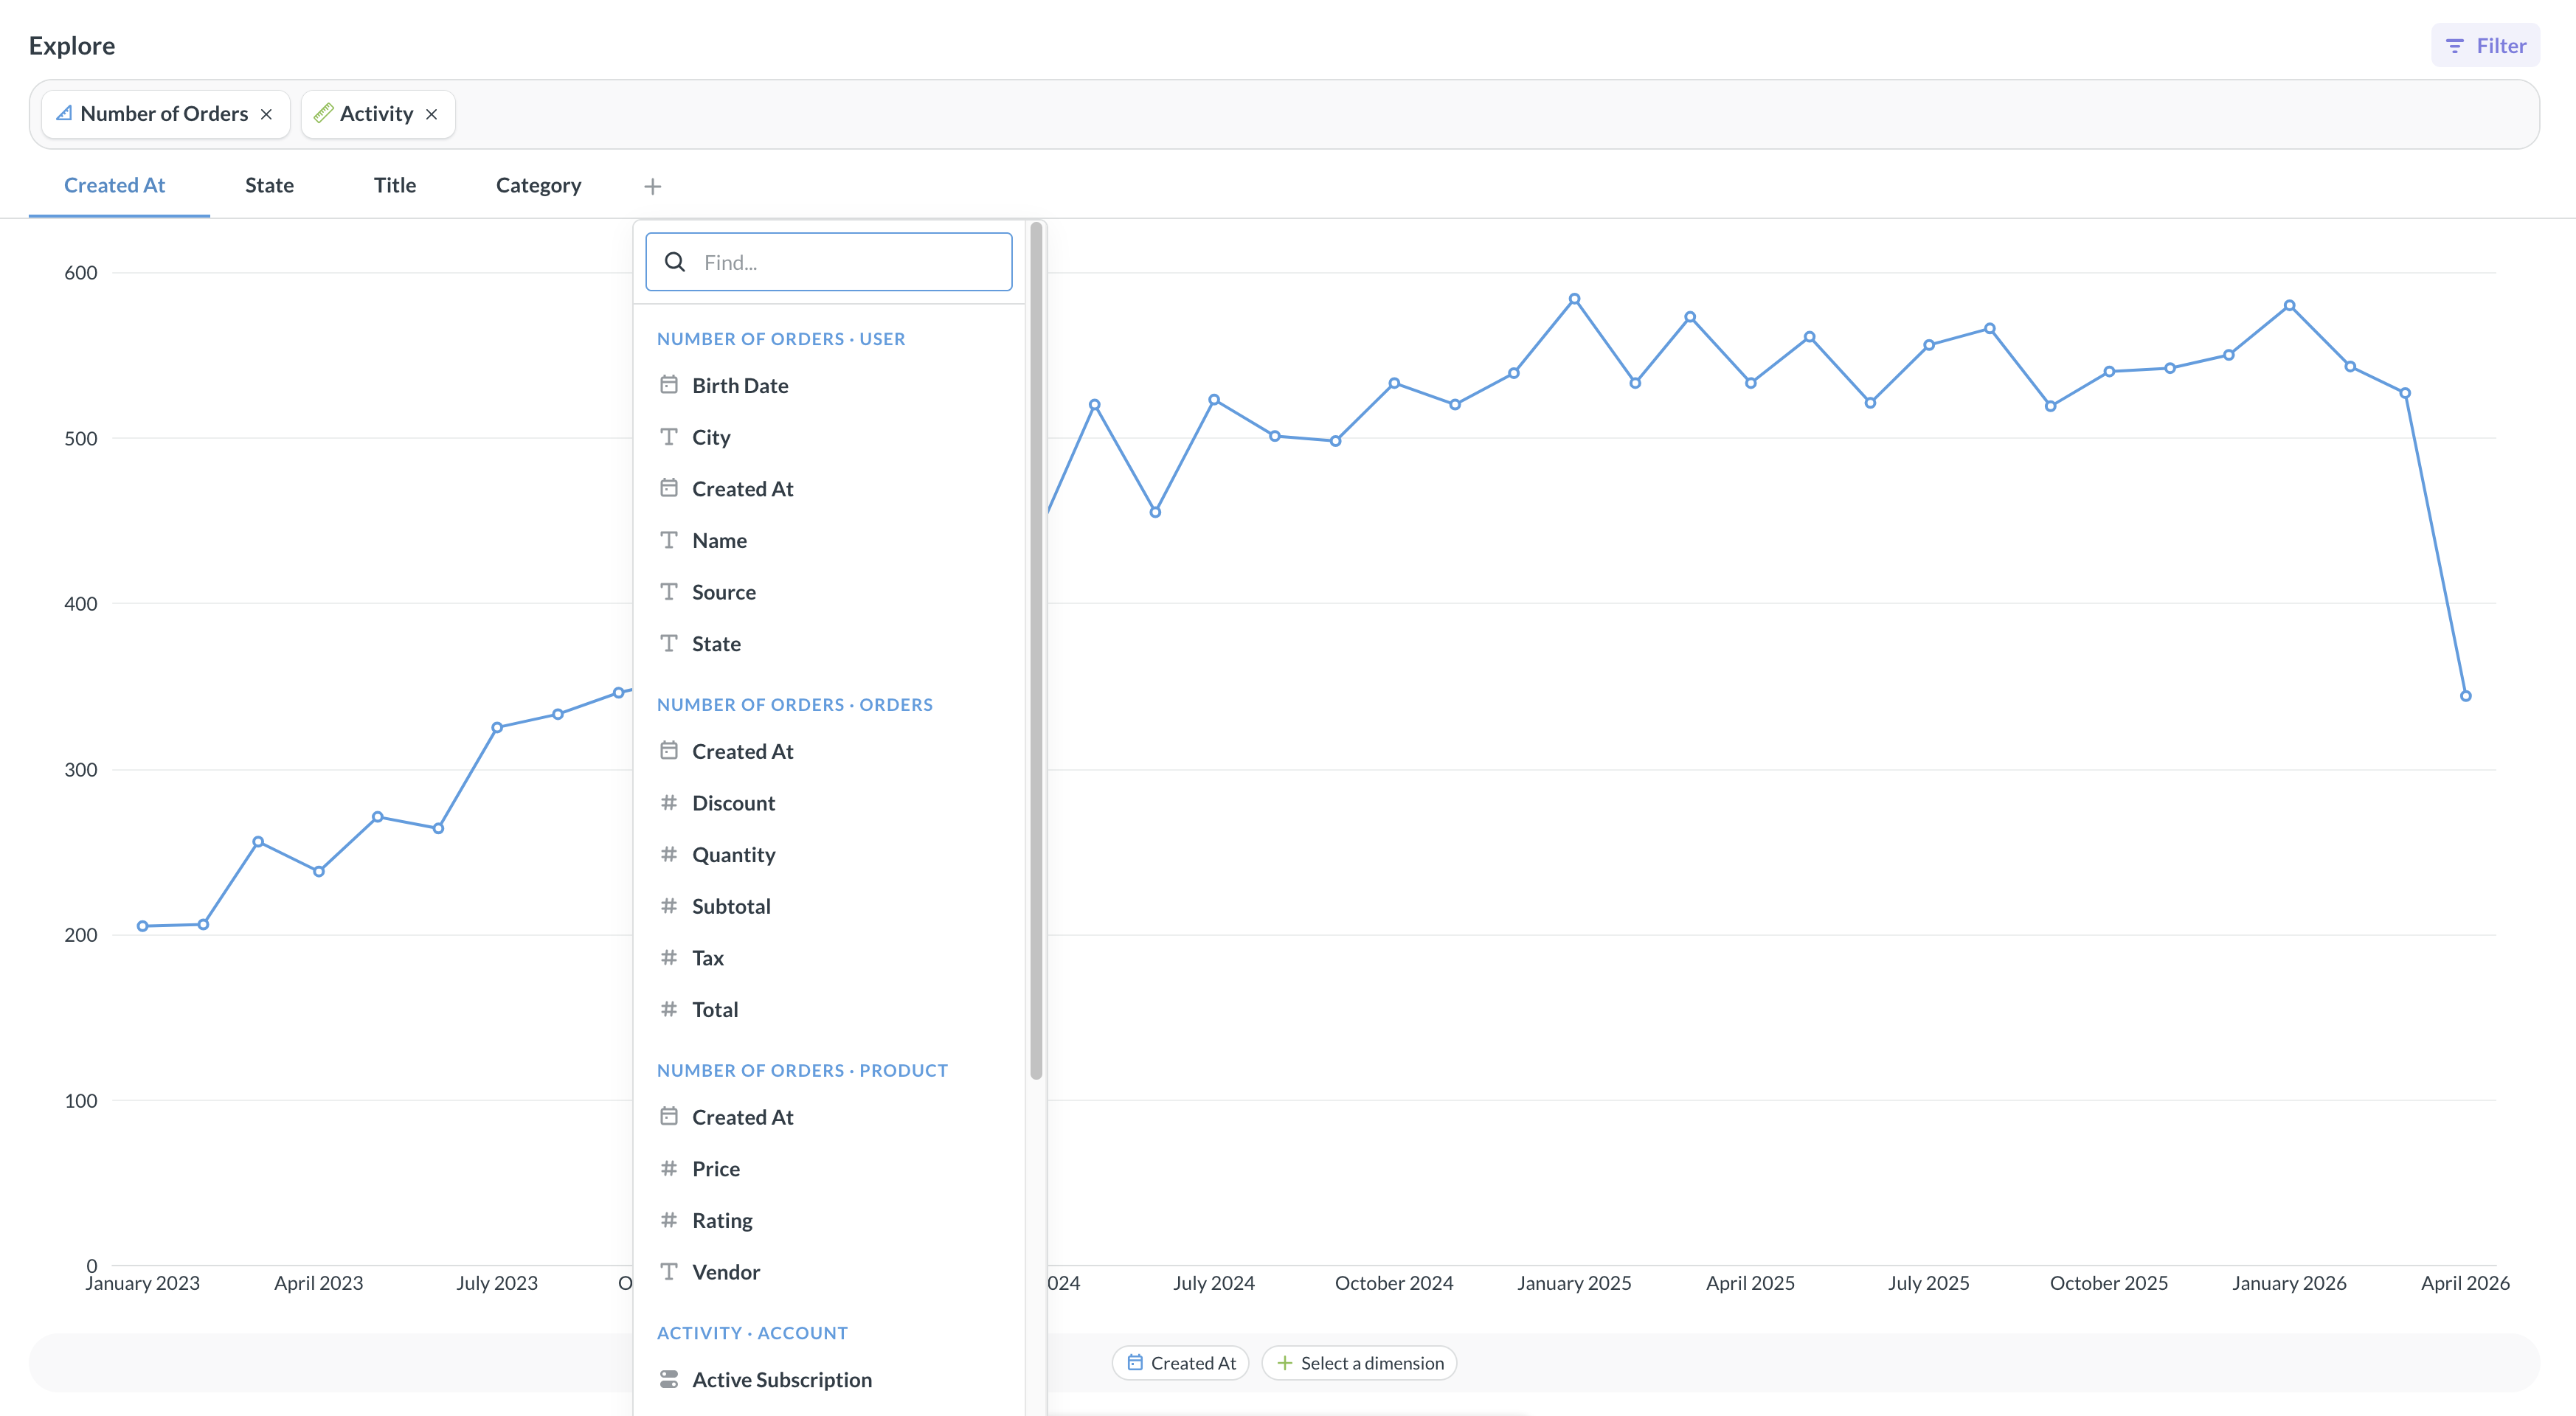This screenshot has width=2576, height=1416.
Task: Switch to the Category tab
Action: (538, 185)
